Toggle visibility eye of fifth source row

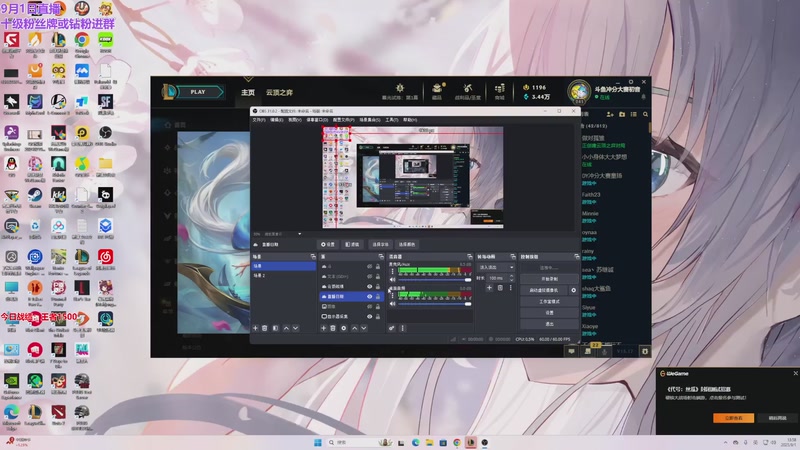tap(369, 307)
